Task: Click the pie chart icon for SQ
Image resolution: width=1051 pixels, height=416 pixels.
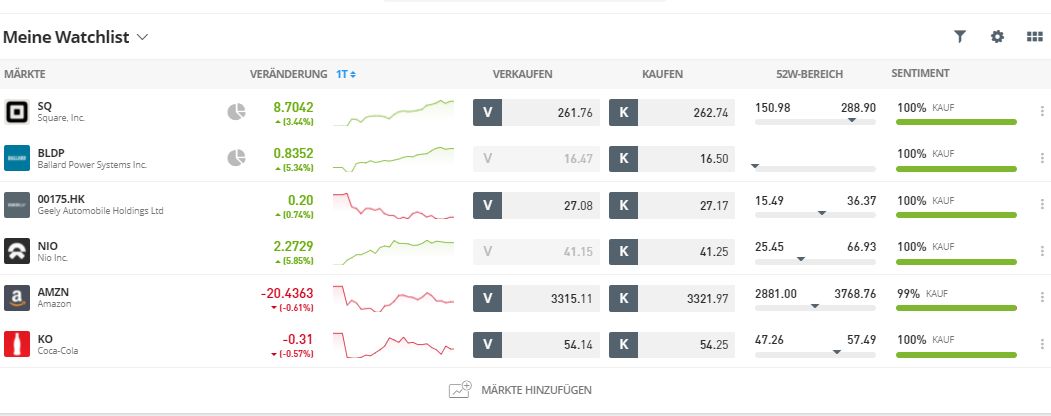Action: (237, 112)
